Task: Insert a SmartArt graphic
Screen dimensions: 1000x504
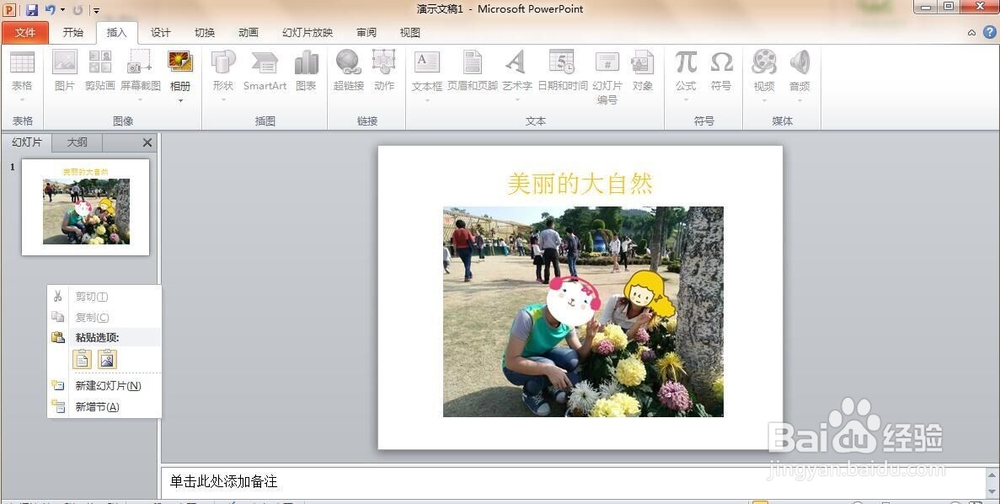Action: click(x=265, y=70)
